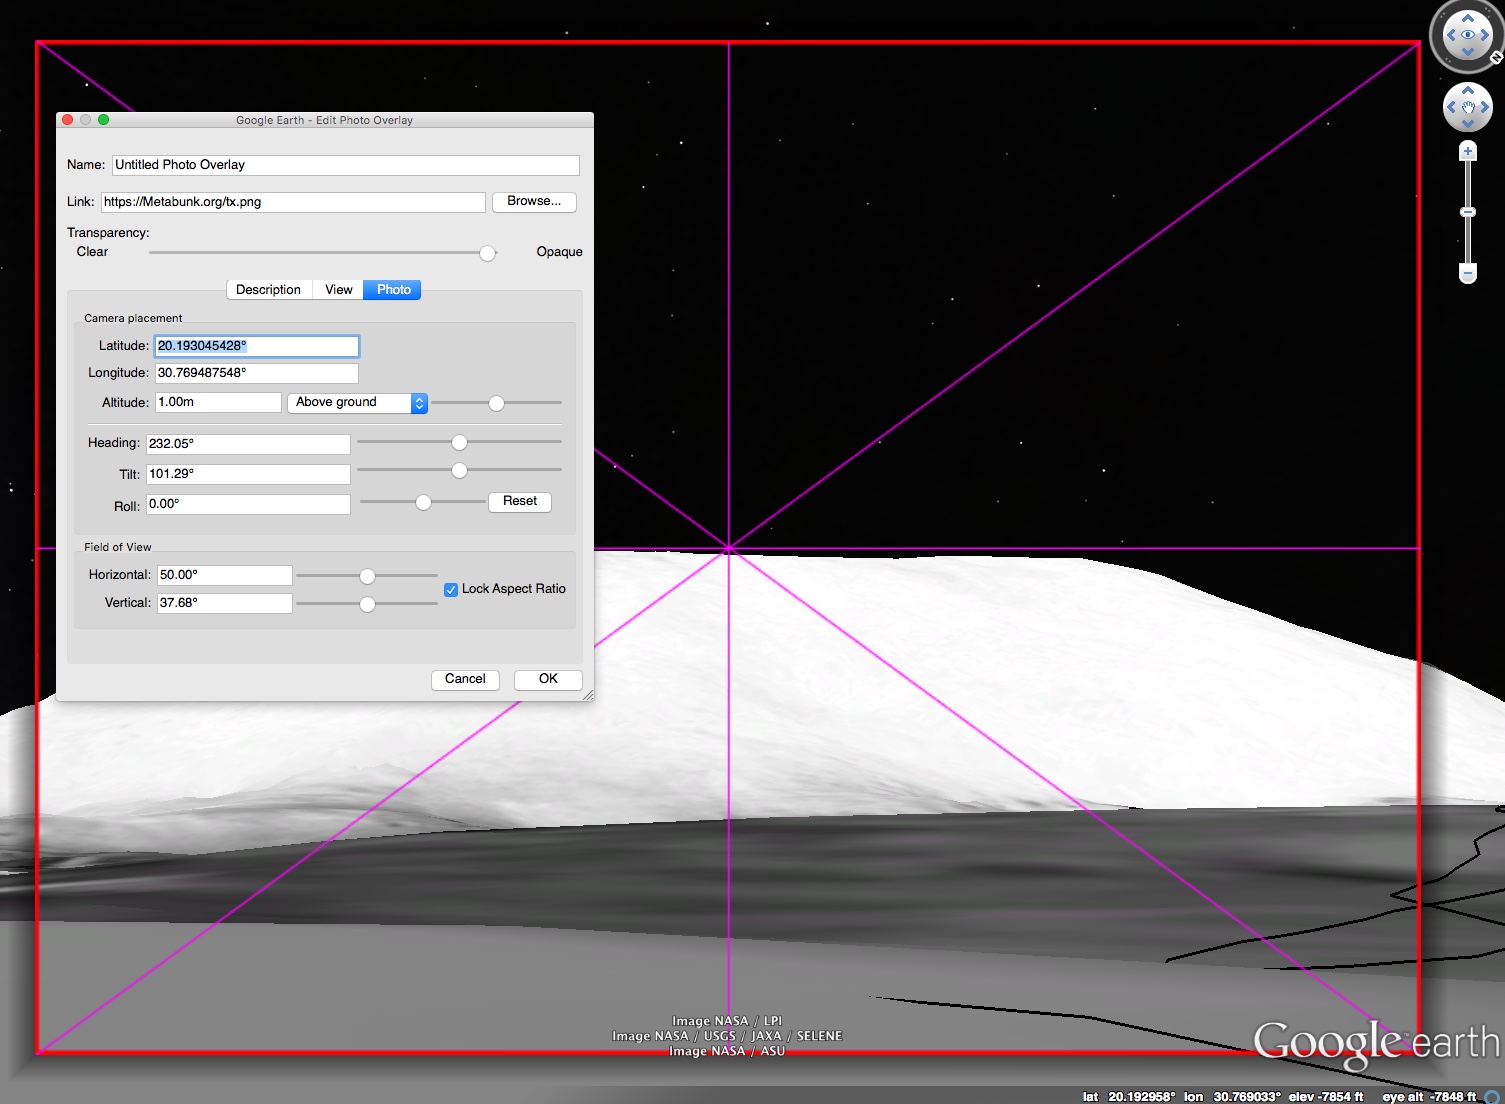
Task: Click into the Longitude input field
Action: pos(256,373)
